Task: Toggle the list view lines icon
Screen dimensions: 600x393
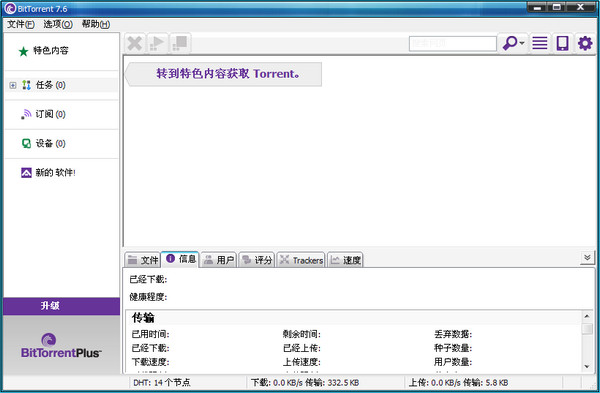Action: point(540,43)
